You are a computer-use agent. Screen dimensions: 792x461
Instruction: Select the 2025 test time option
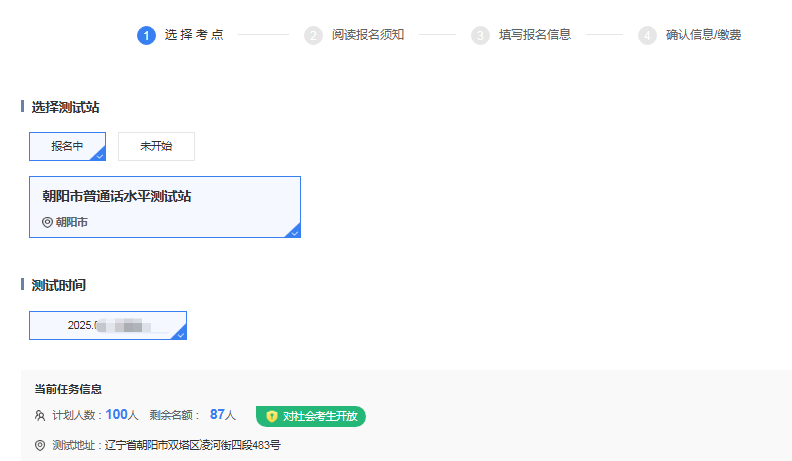(107, 325)
